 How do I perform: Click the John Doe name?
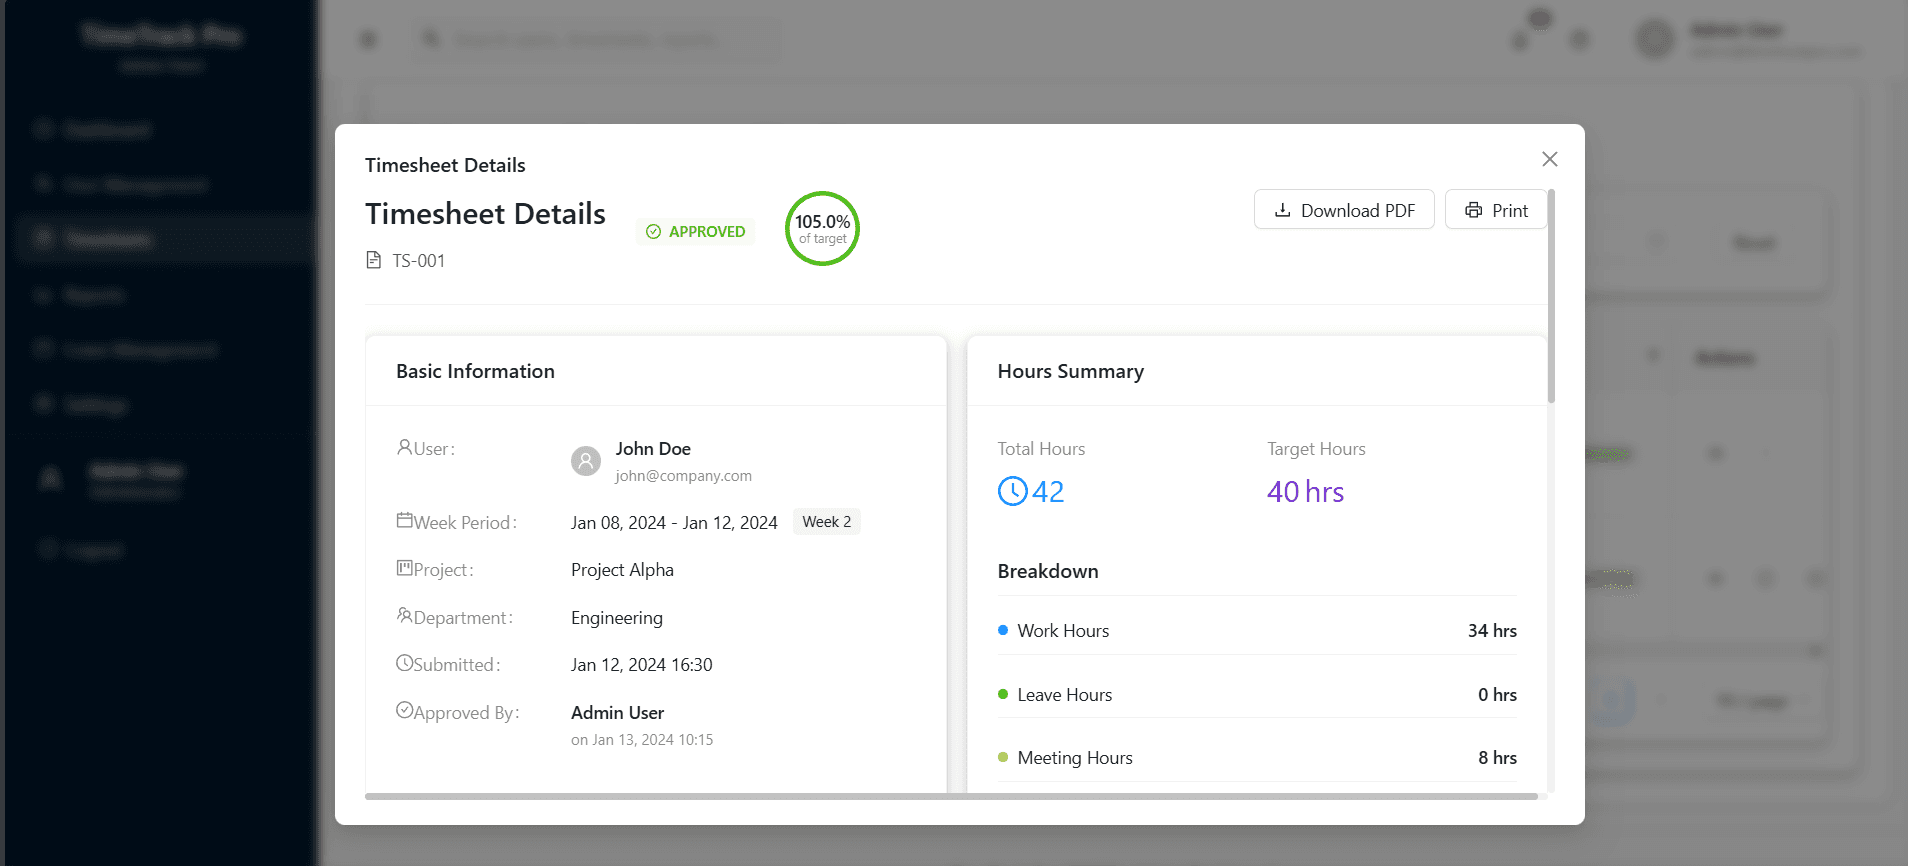tap(653, 449)
